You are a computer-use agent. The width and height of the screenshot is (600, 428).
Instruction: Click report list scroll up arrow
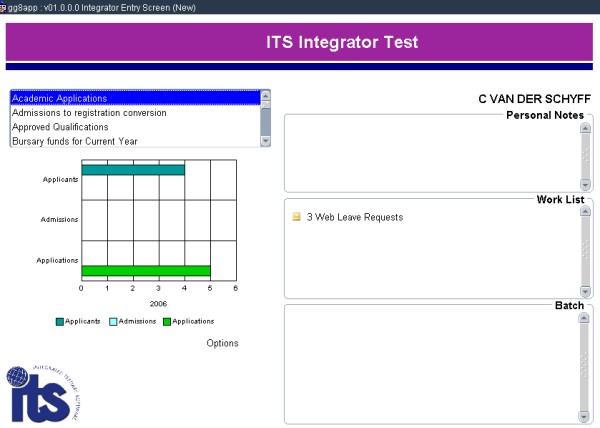pos(265,95)
